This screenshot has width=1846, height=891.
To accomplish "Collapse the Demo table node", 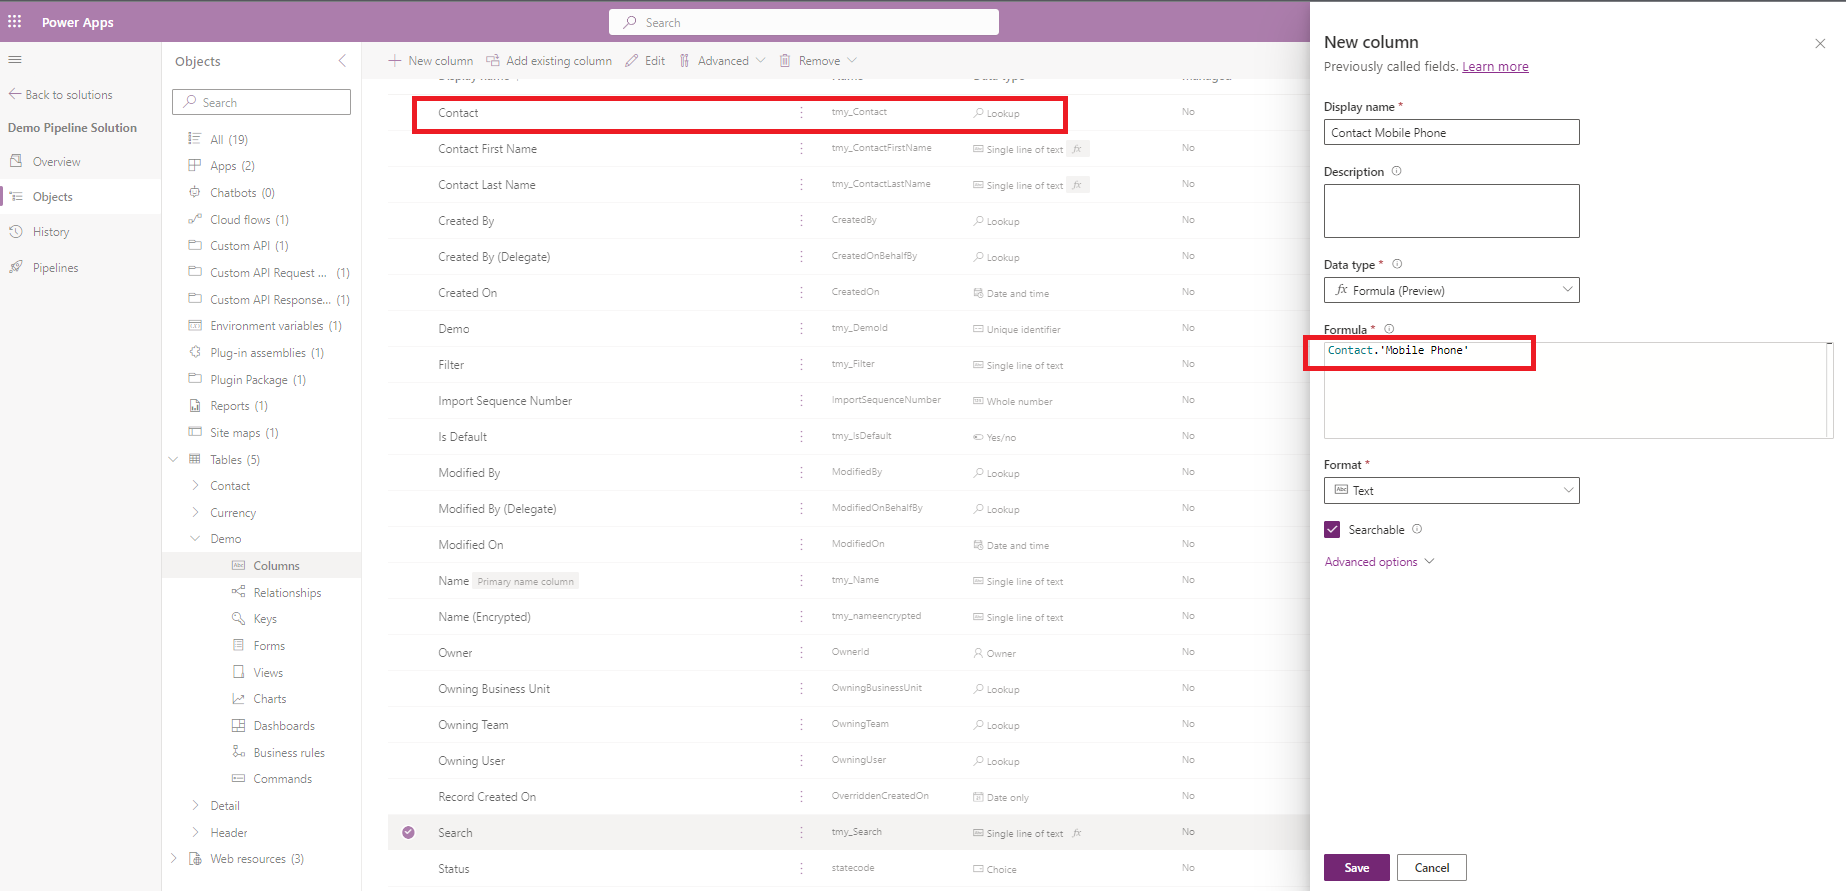I will (195, 539).
